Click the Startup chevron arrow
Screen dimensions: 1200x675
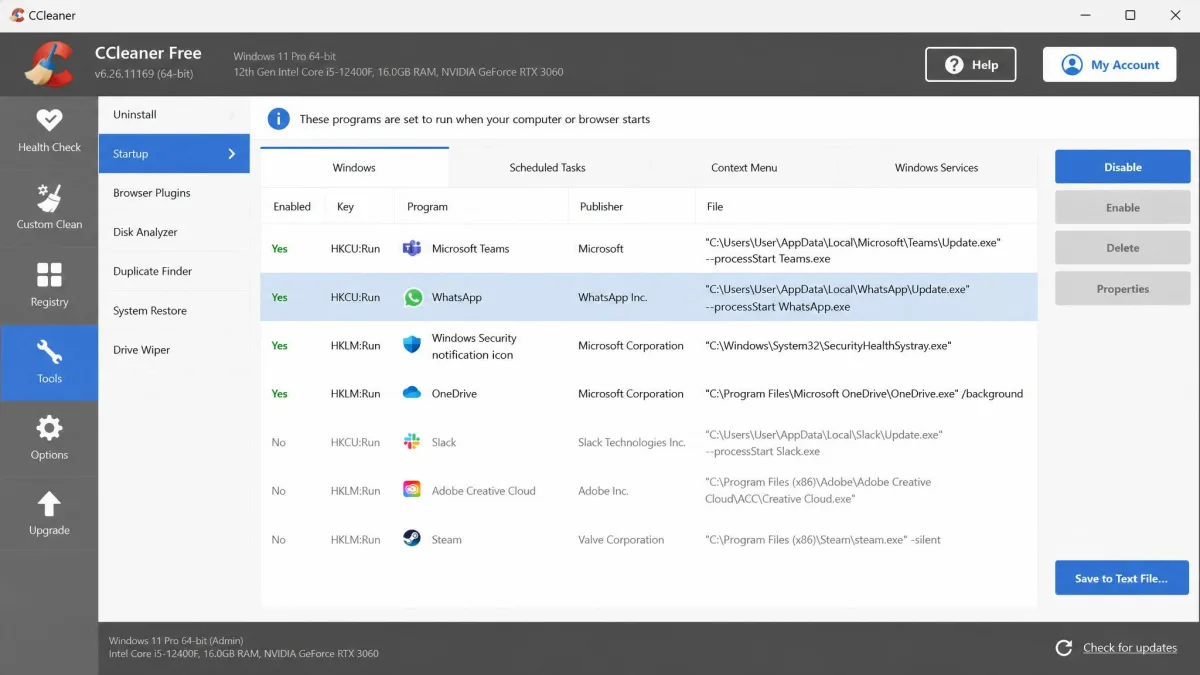[x=232, y=154]
